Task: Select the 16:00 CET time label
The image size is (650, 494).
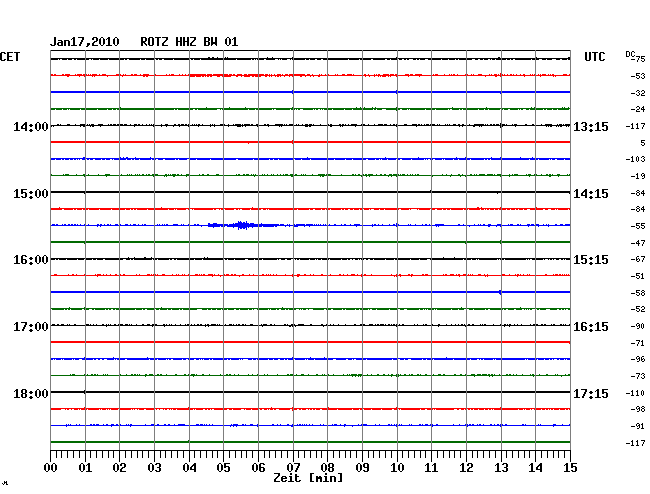Action: click(x=31, y=260)
